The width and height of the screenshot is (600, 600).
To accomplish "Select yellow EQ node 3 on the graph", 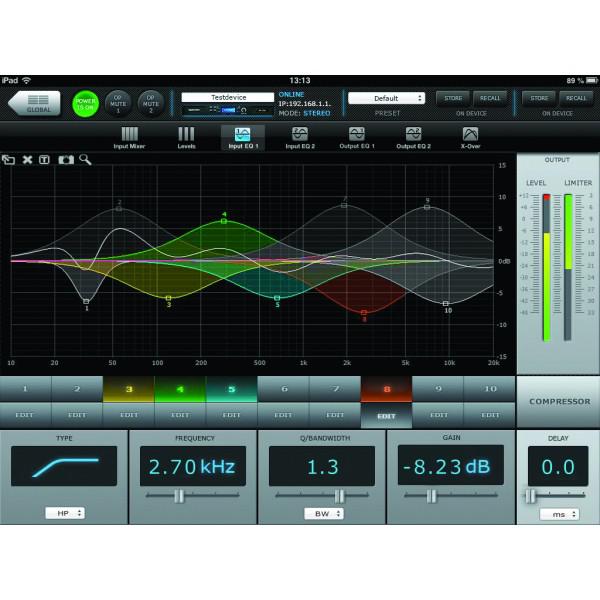I will coord(168,298).
